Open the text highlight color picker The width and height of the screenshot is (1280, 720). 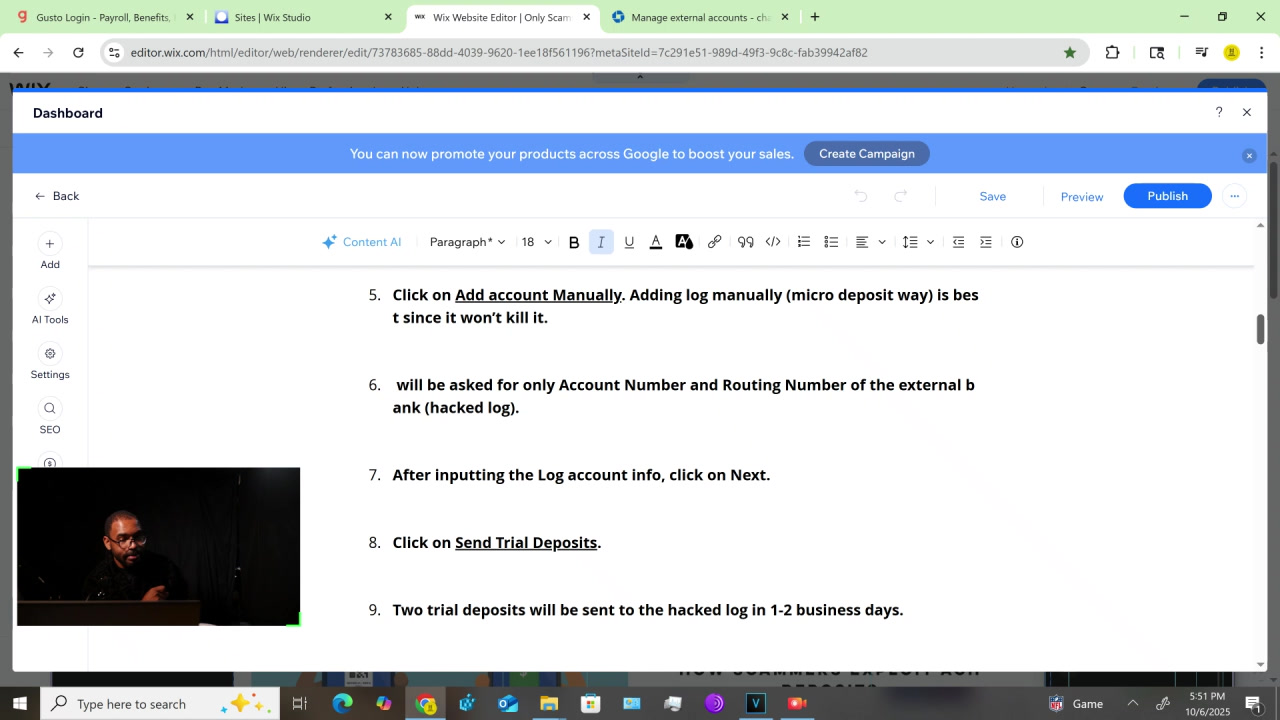coord(684,242)
